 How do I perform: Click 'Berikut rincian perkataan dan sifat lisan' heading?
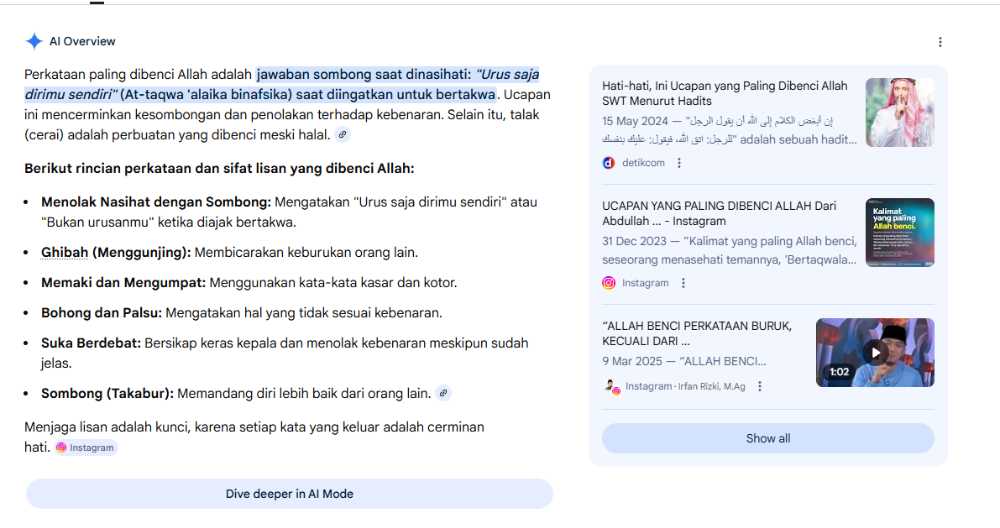pos(219,169)
